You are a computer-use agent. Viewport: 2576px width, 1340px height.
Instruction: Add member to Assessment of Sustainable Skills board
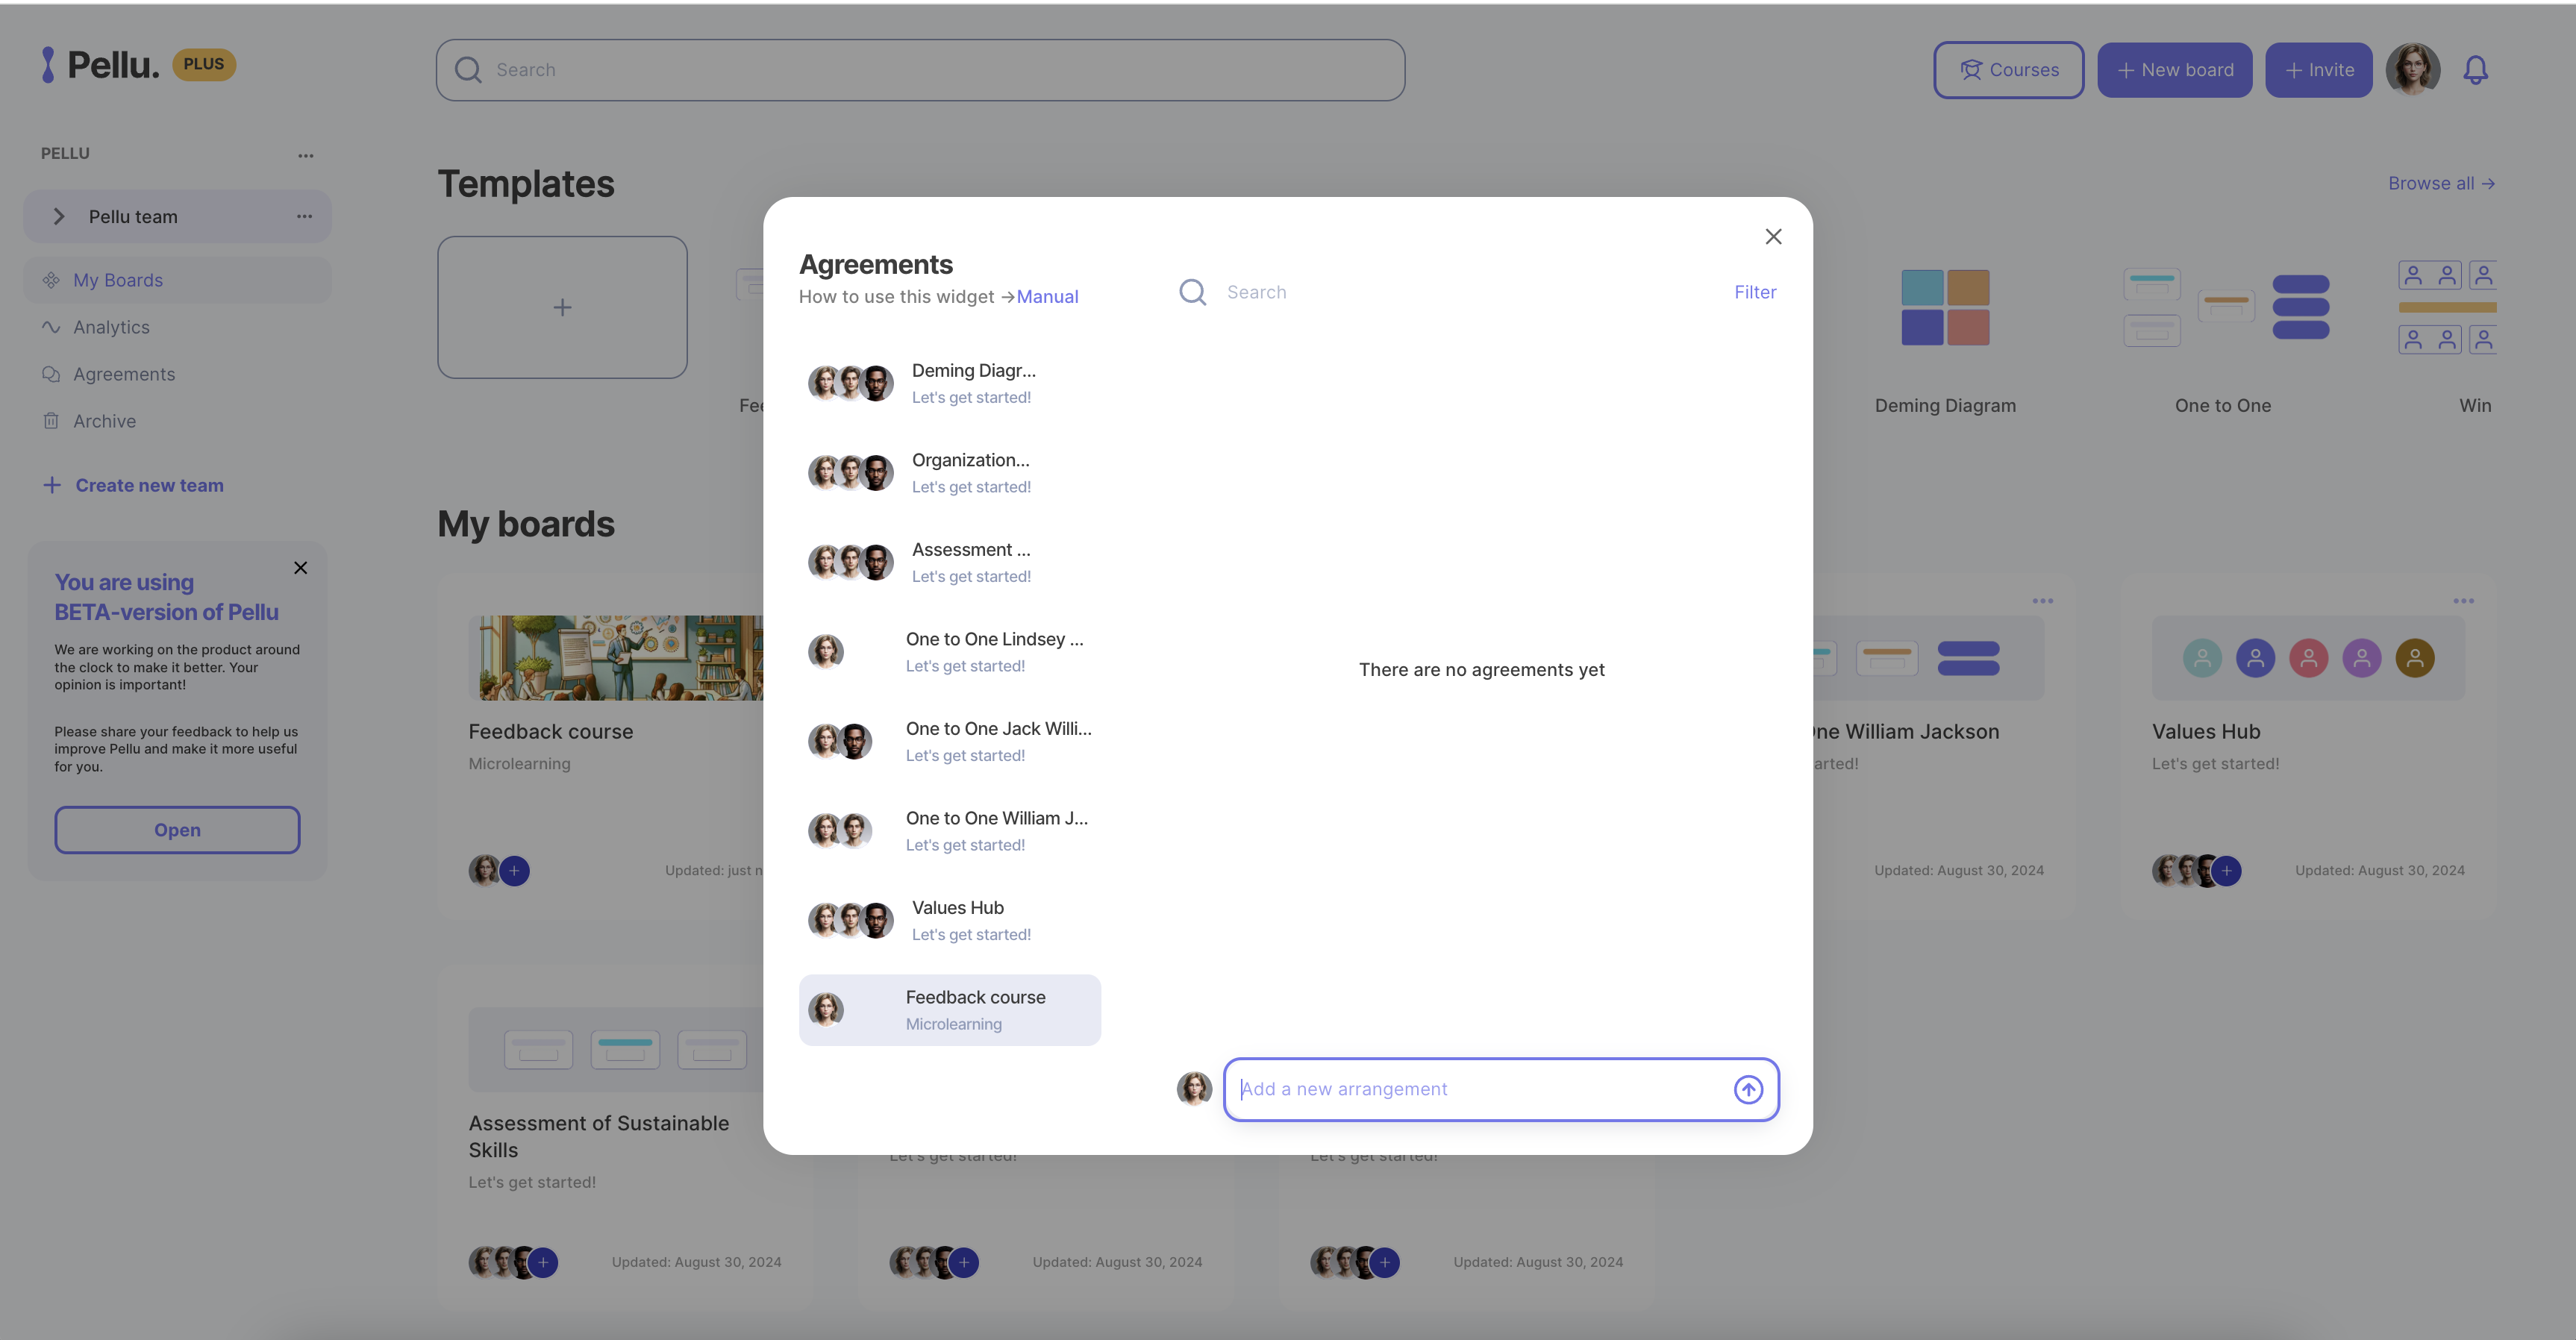coord(543,1263)
